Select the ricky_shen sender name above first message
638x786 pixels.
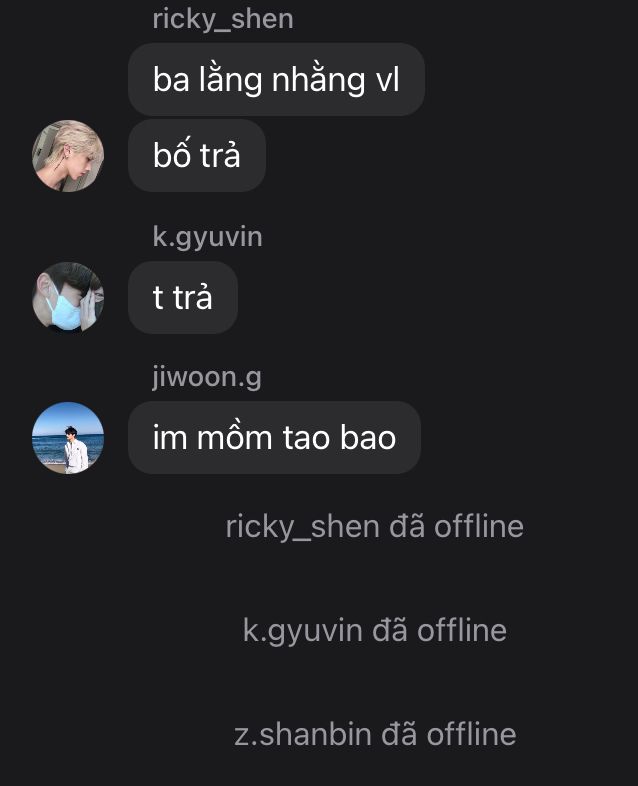coord(223,20)
